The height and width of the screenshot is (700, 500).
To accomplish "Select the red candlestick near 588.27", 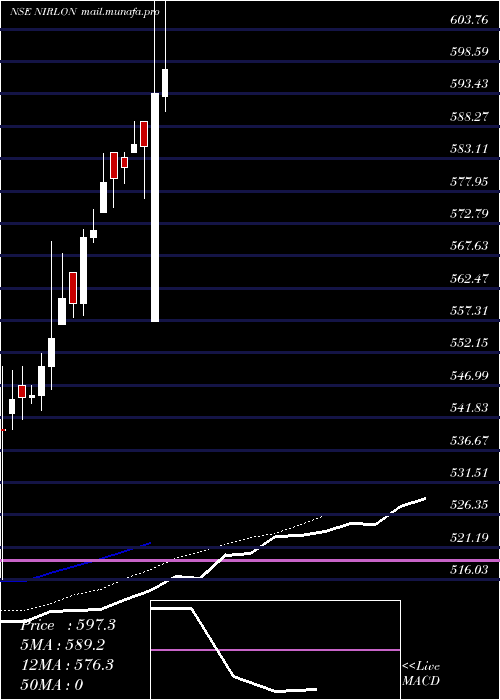I will [144, 133].
